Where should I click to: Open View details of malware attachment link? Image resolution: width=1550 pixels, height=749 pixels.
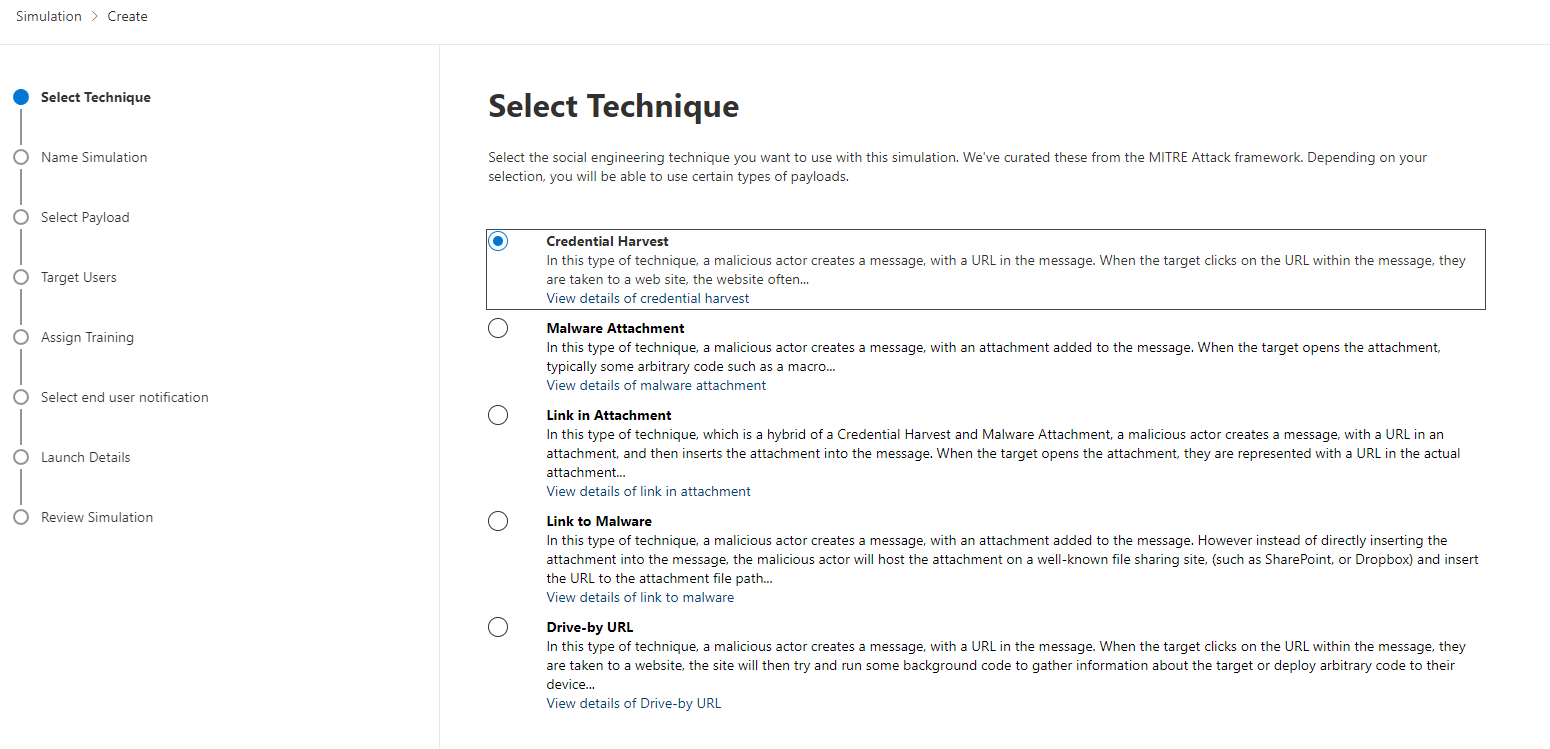[656, 385]
